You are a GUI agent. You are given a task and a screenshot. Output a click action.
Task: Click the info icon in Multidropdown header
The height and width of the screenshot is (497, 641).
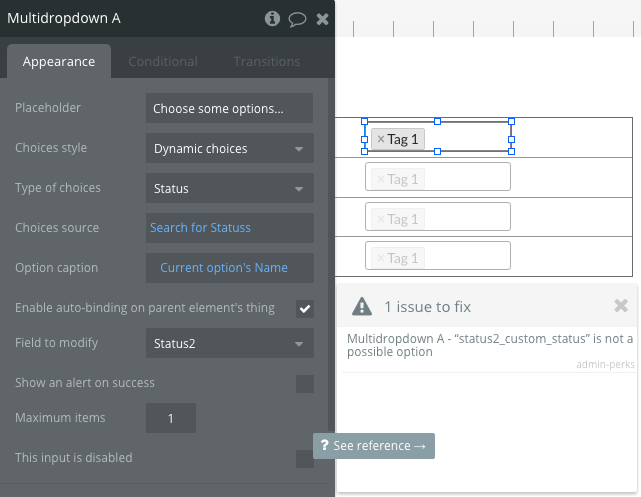click(273, 19)
